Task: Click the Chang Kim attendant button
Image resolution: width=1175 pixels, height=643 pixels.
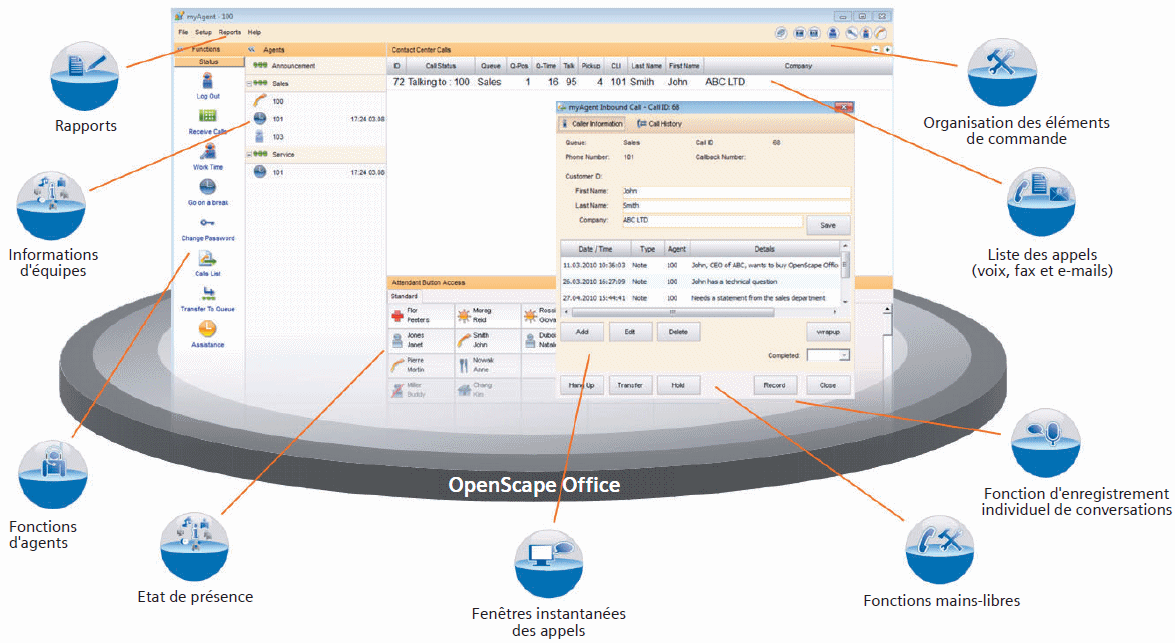Action: [486, 390]
